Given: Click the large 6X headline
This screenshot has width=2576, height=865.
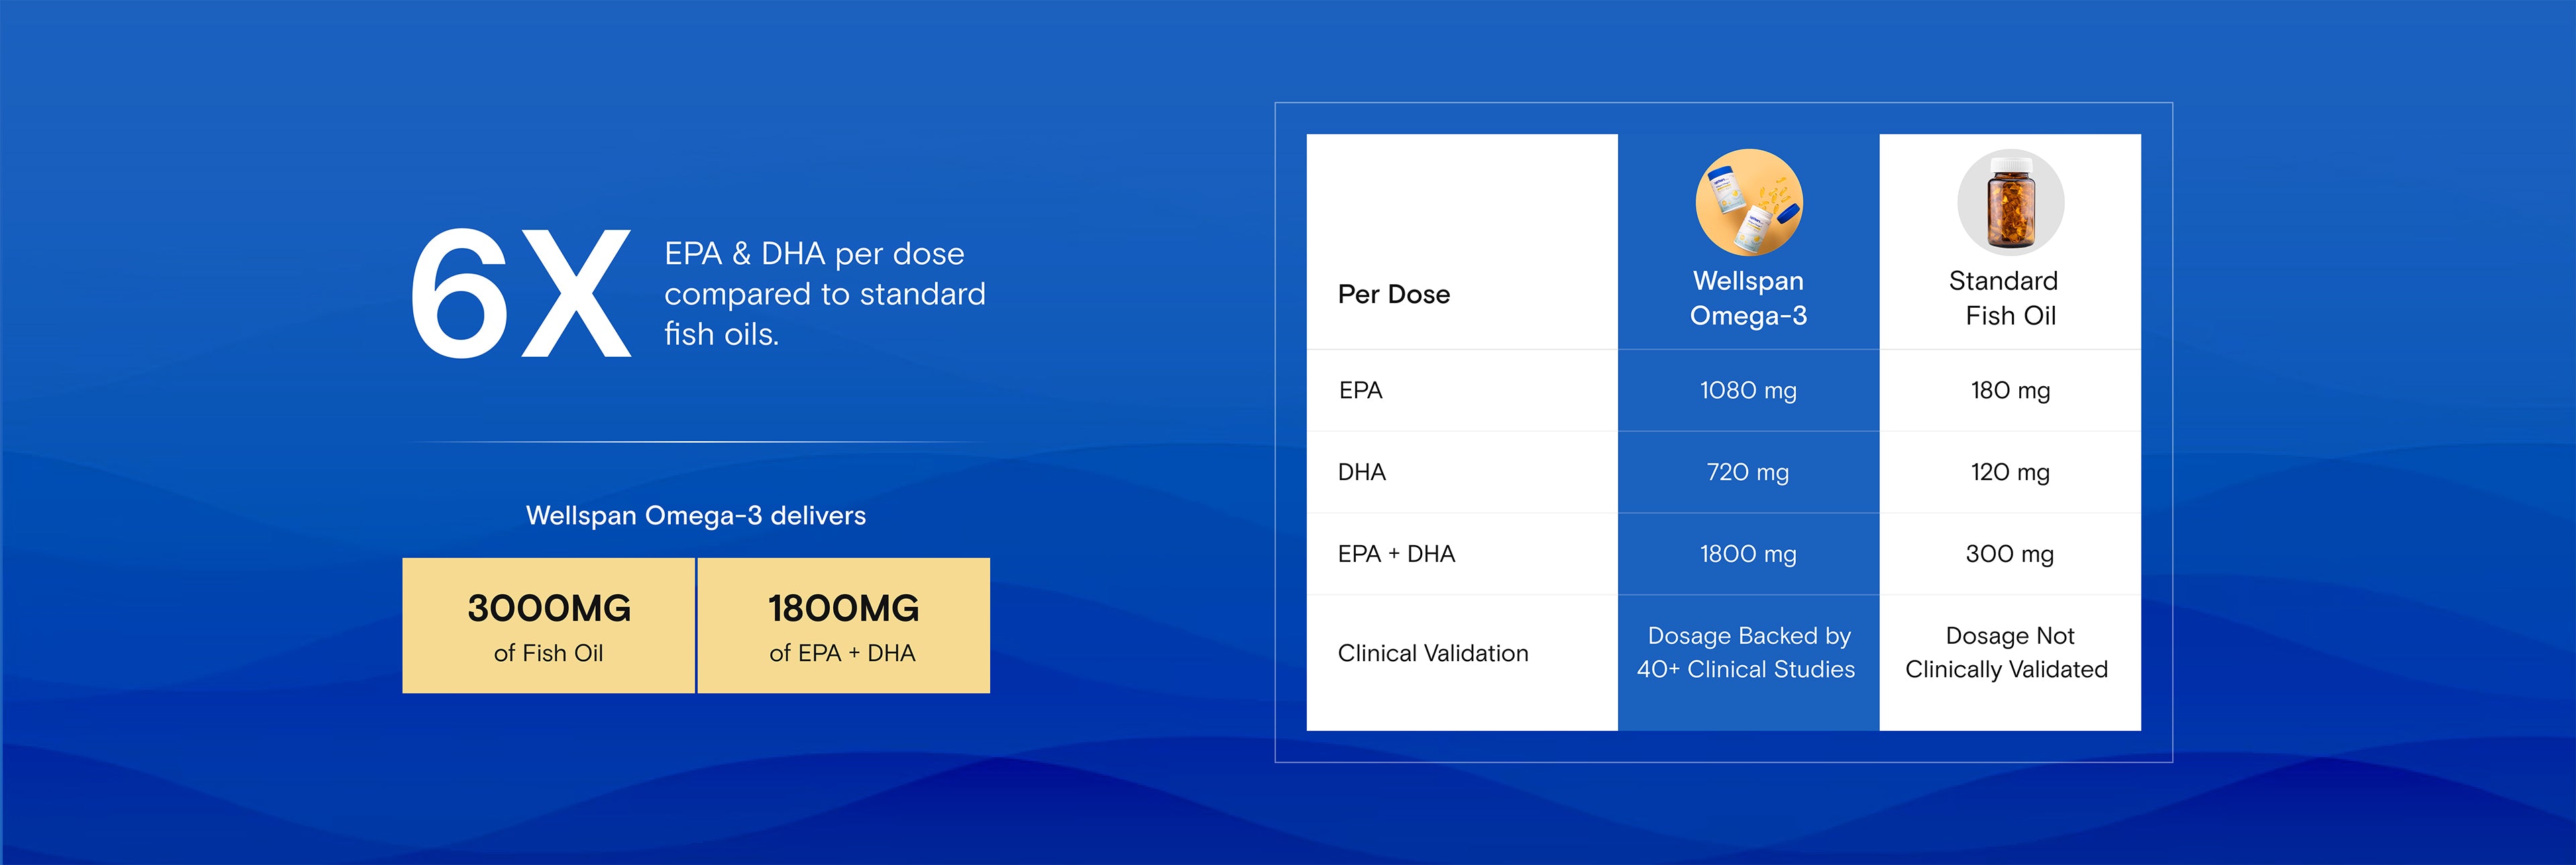Looking at the screenshot, I should click(x=520, y=293).
